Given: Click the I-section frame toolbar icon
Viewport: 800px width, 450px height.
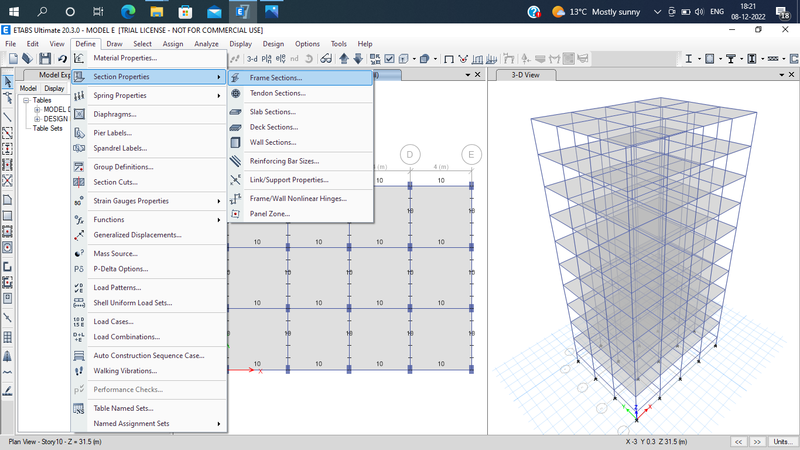Looking at the screenshot, I should point(688,59).
